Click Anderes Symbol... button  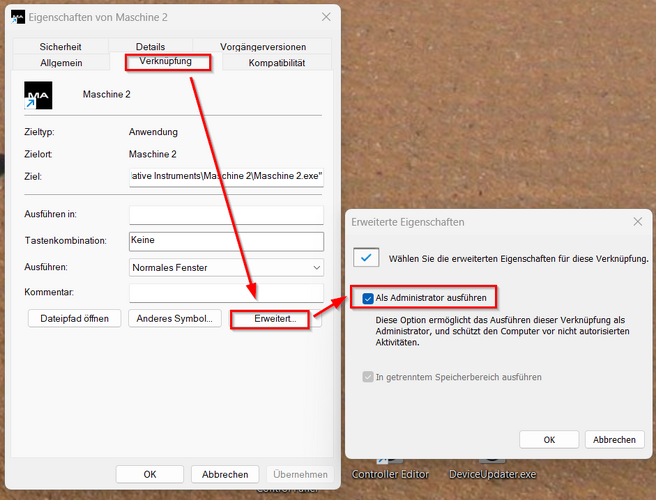coord(174,319)
